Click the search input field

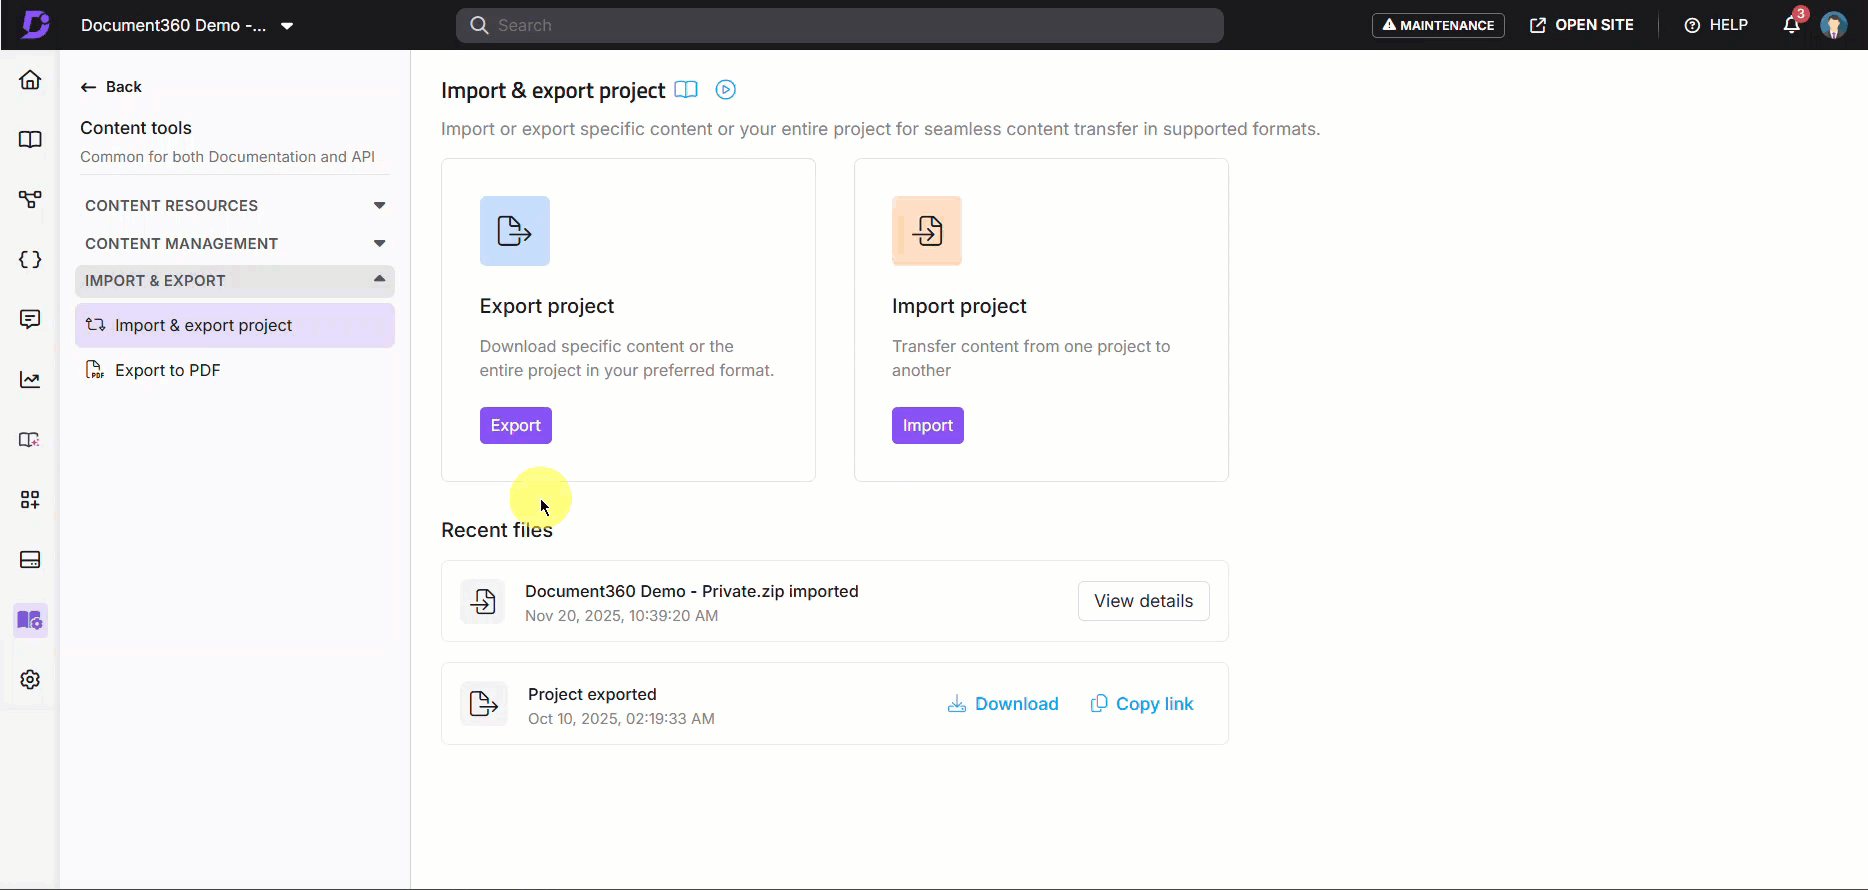point(840,26)
